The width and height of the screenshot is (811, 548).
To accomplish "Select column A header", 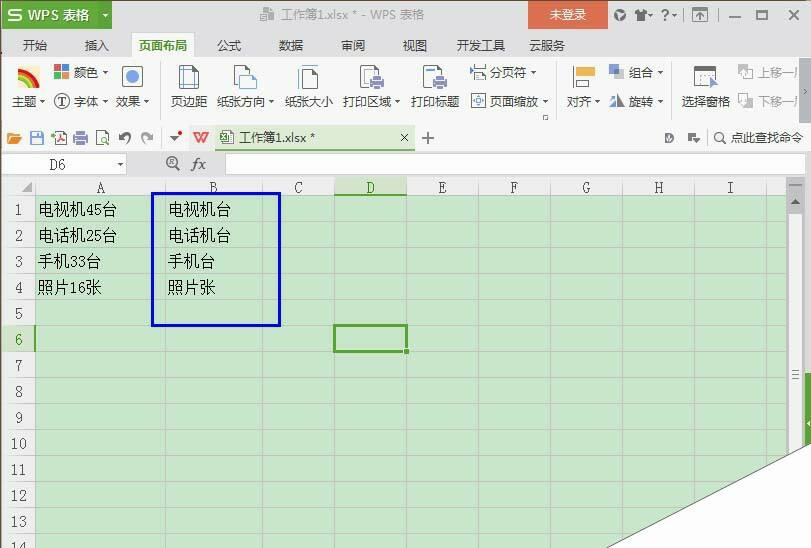I will click(x=100, y=187).
